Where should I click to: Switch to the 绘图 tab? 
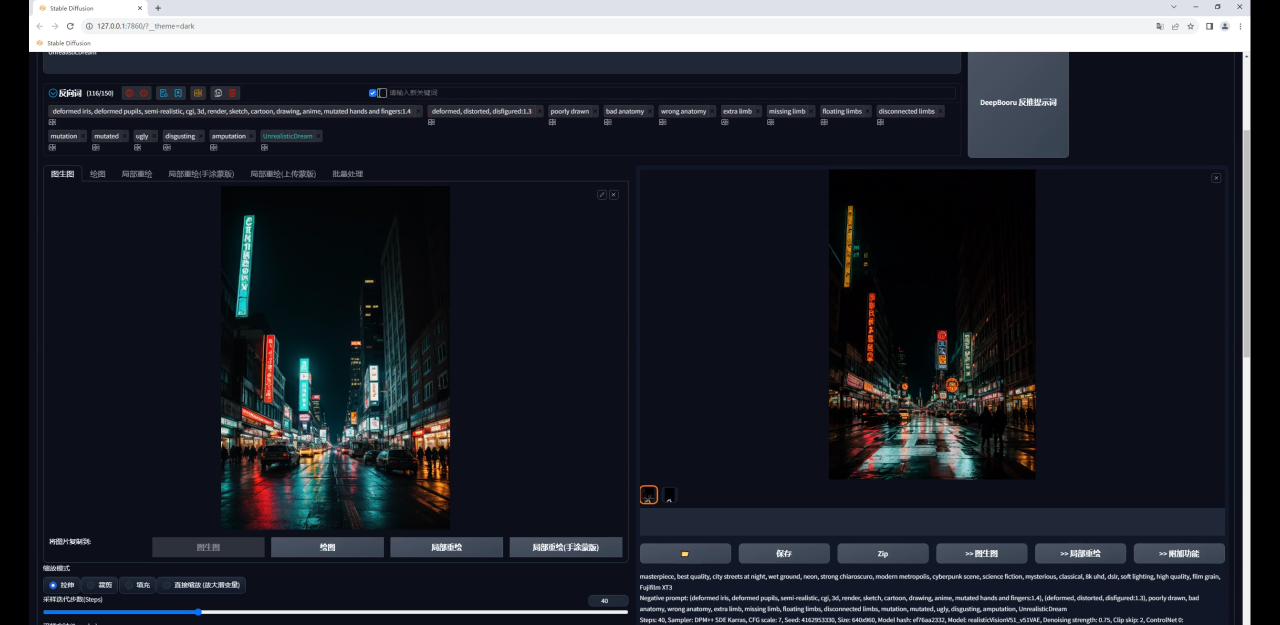click(98, 174)
